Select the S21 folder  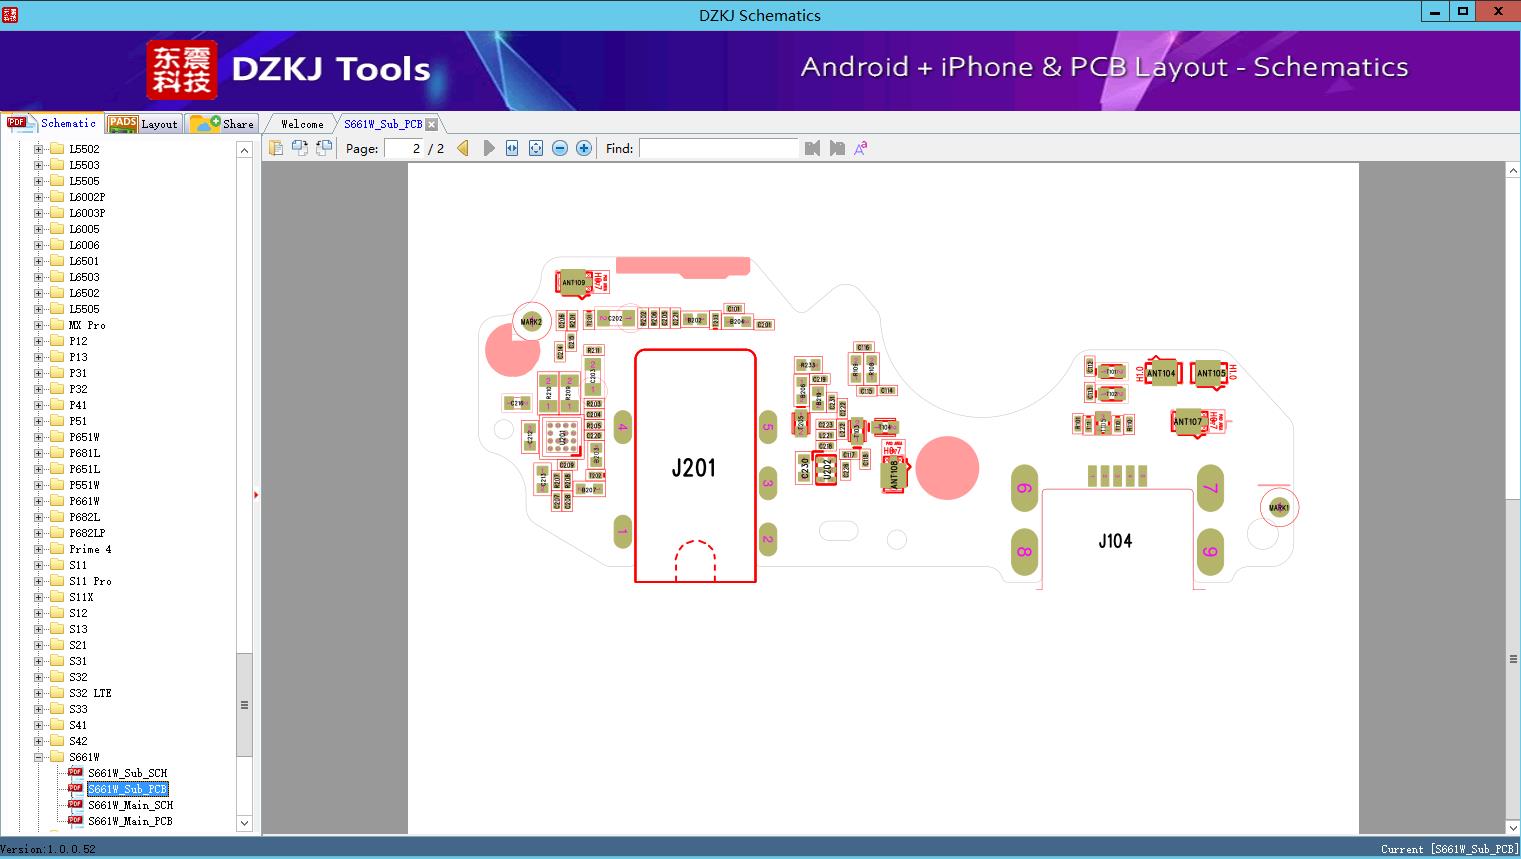click(78, 645)
